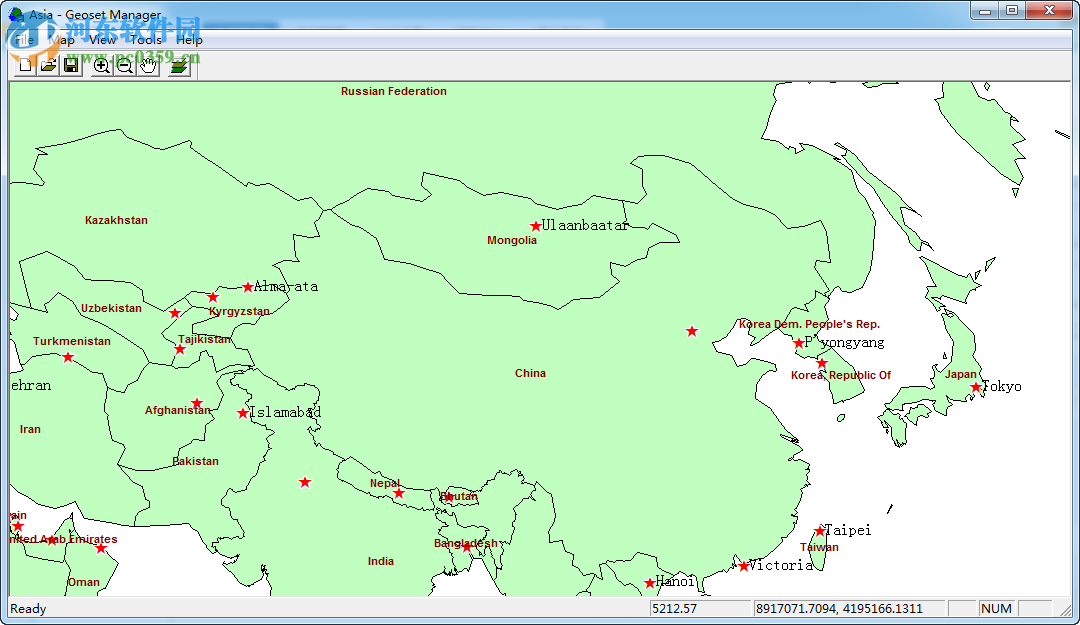Create a new geoset with the New icon
This screenshot has width=1080, height=625.
[x=23, y=64]
